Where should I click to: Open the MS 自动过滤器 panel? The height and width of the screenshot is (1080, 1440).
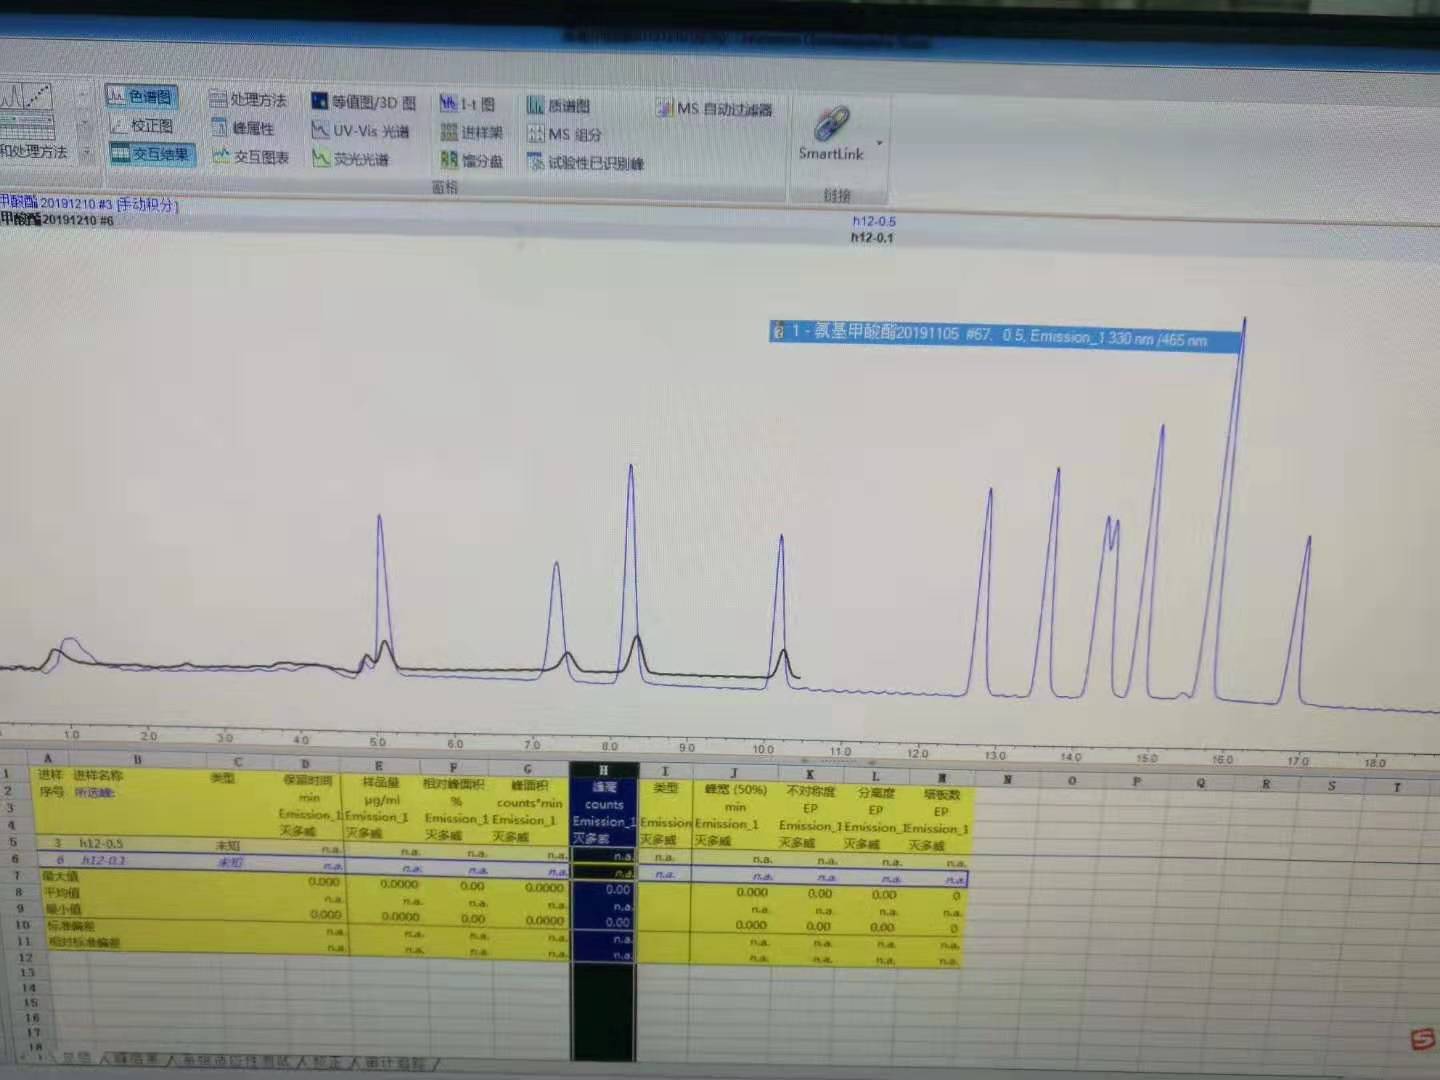click(715, 108)
